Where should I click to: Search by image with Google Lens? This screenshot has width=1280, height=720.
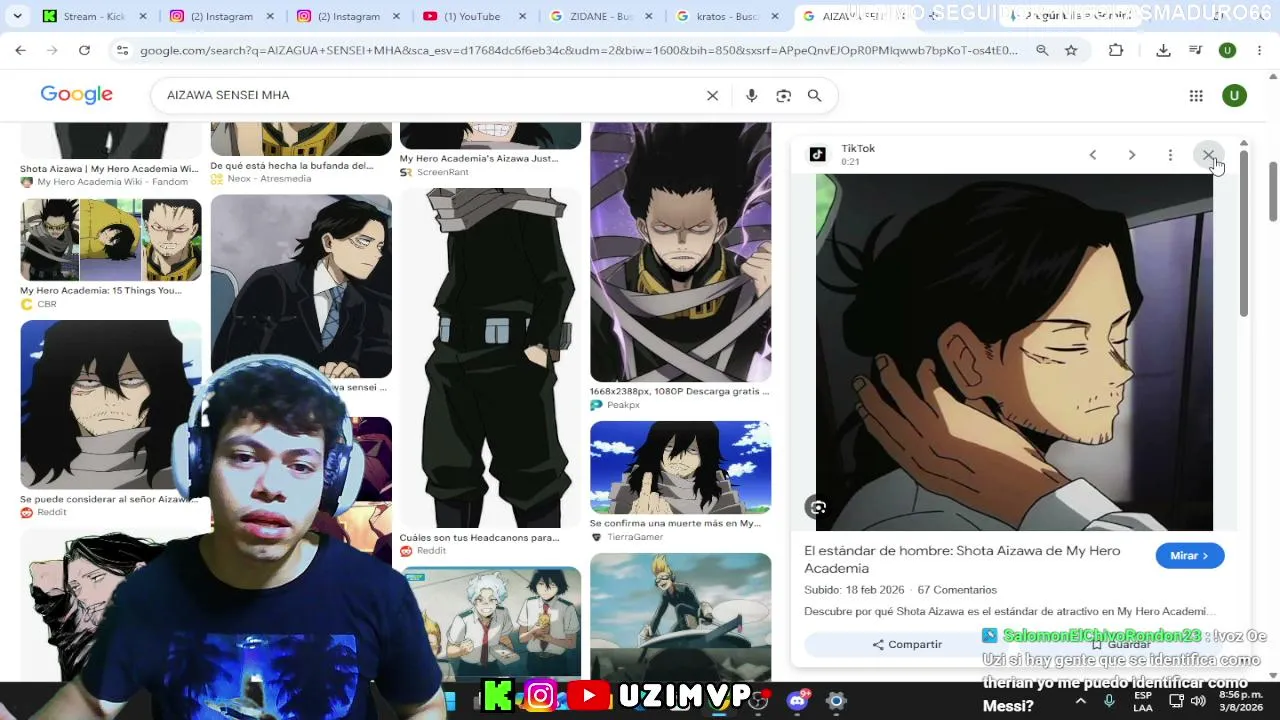point(783,95)
